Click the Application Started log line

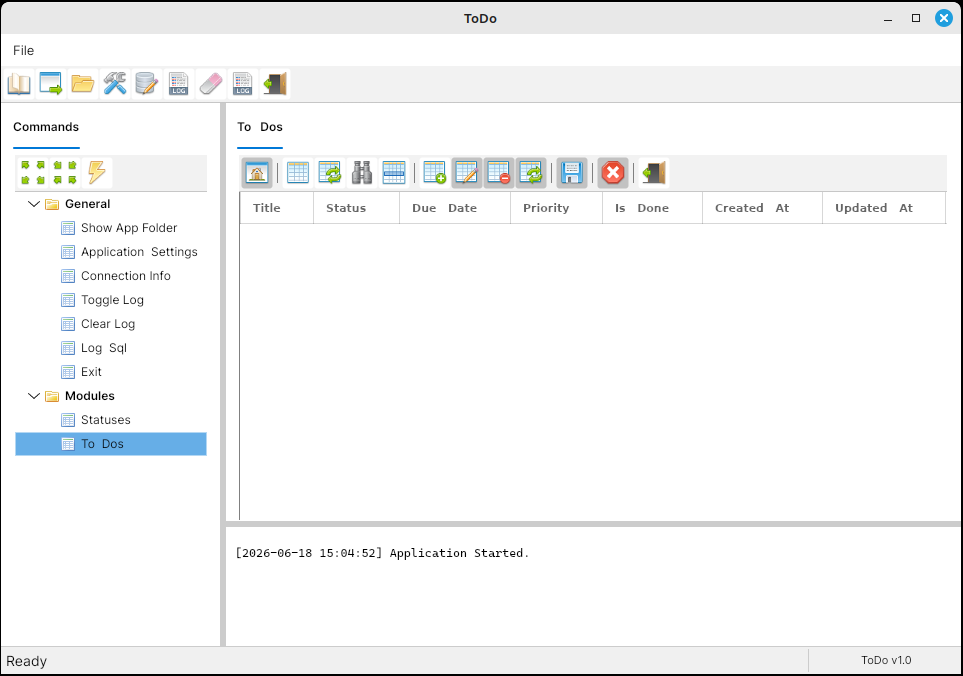click(382, 553)
